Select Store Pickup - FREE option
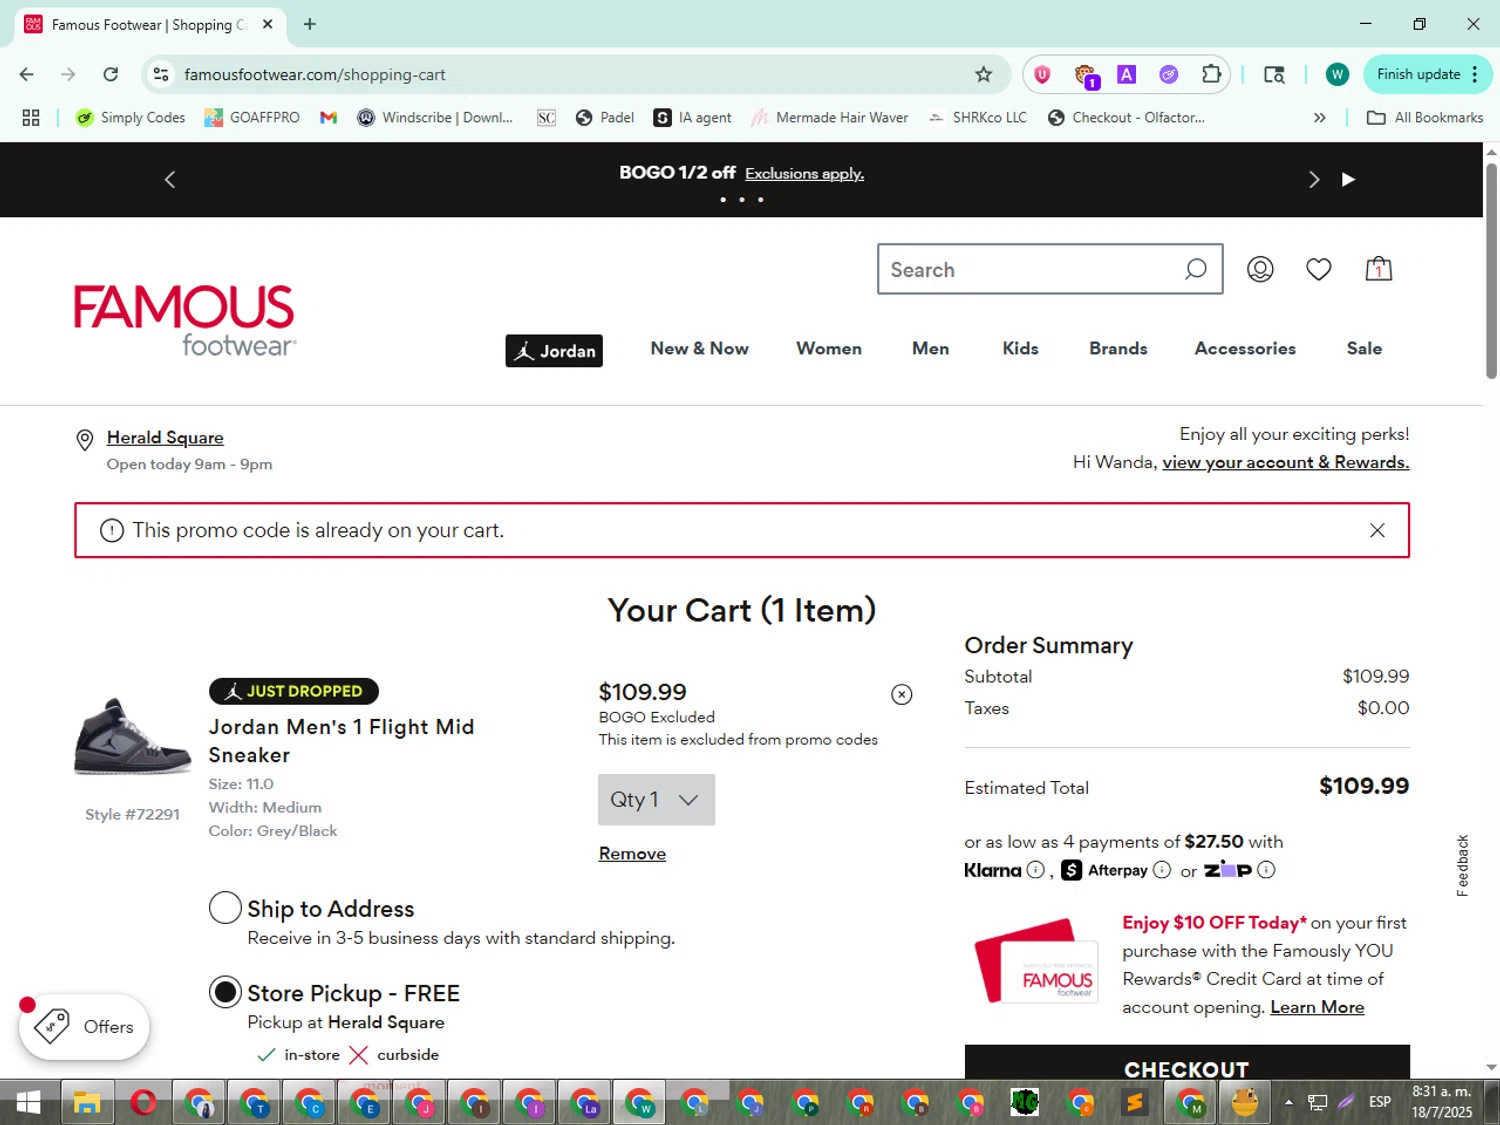The image size is (1500, 1125). pyautogui.click(x=225, y=992)
